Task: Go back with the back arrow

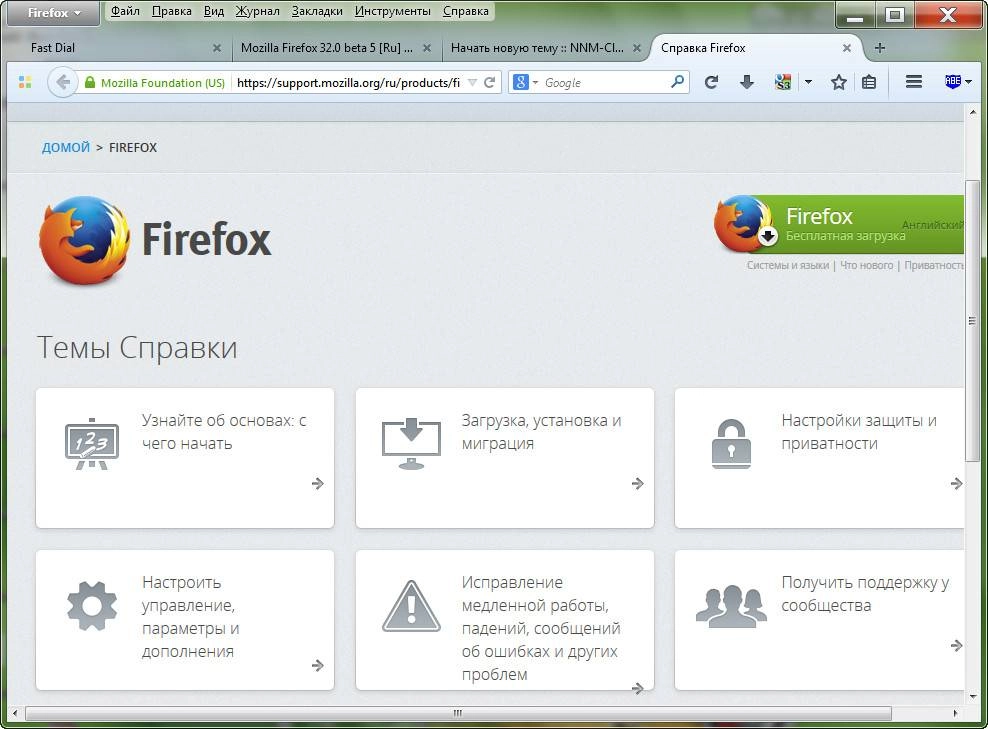Action: [62, 83]
